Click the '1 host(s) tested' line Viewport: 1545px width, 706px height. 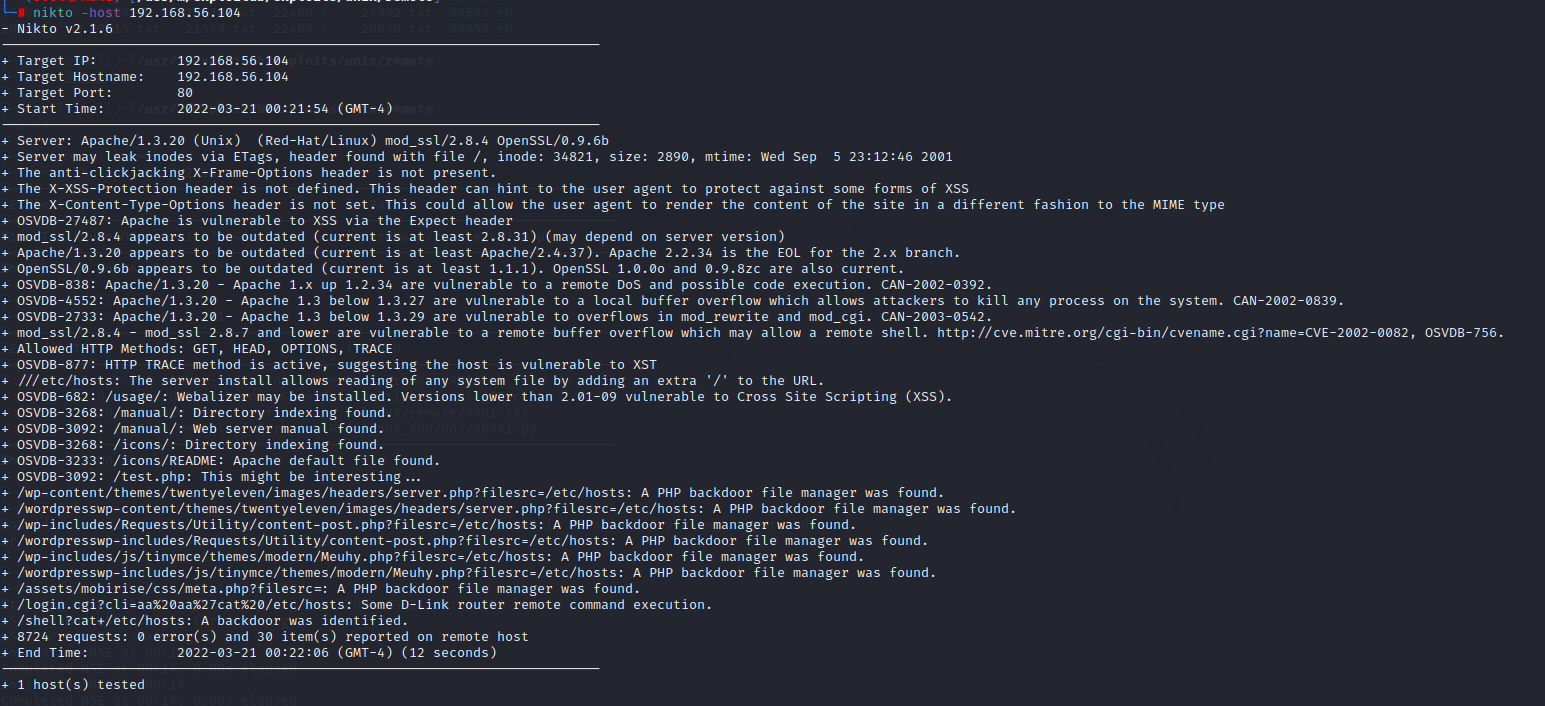pyautogui.click(x=81, y=685)
